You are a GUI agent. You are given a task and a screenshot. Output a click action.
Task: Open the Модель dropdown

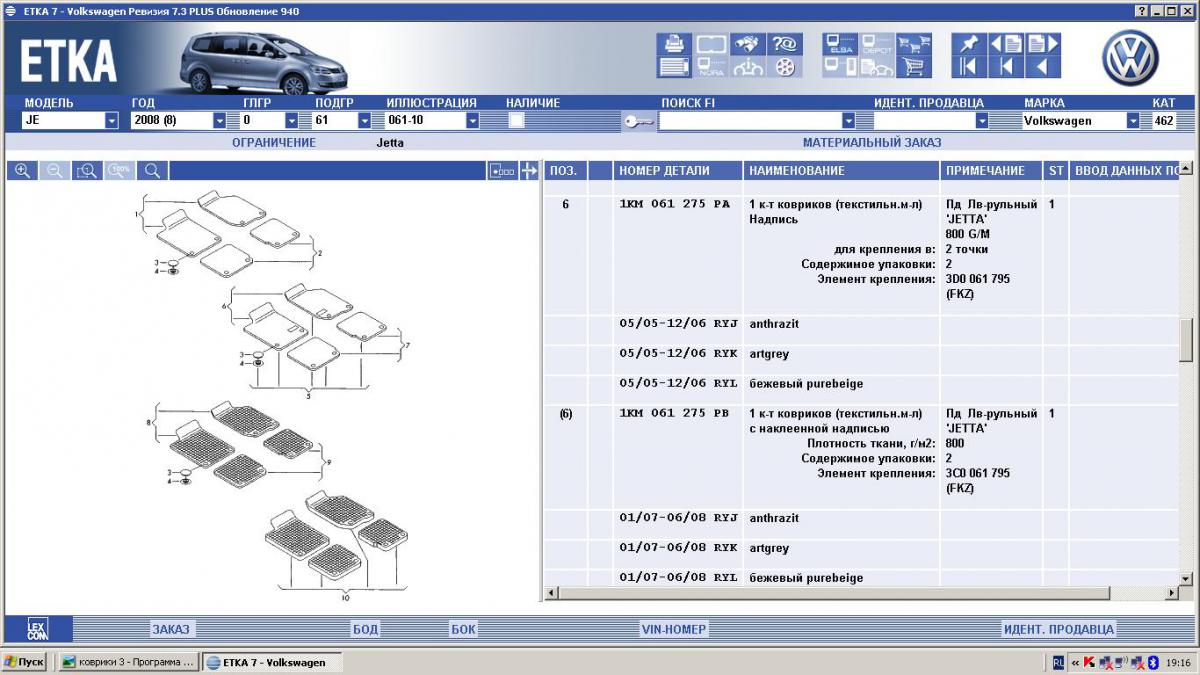point(111,121)
